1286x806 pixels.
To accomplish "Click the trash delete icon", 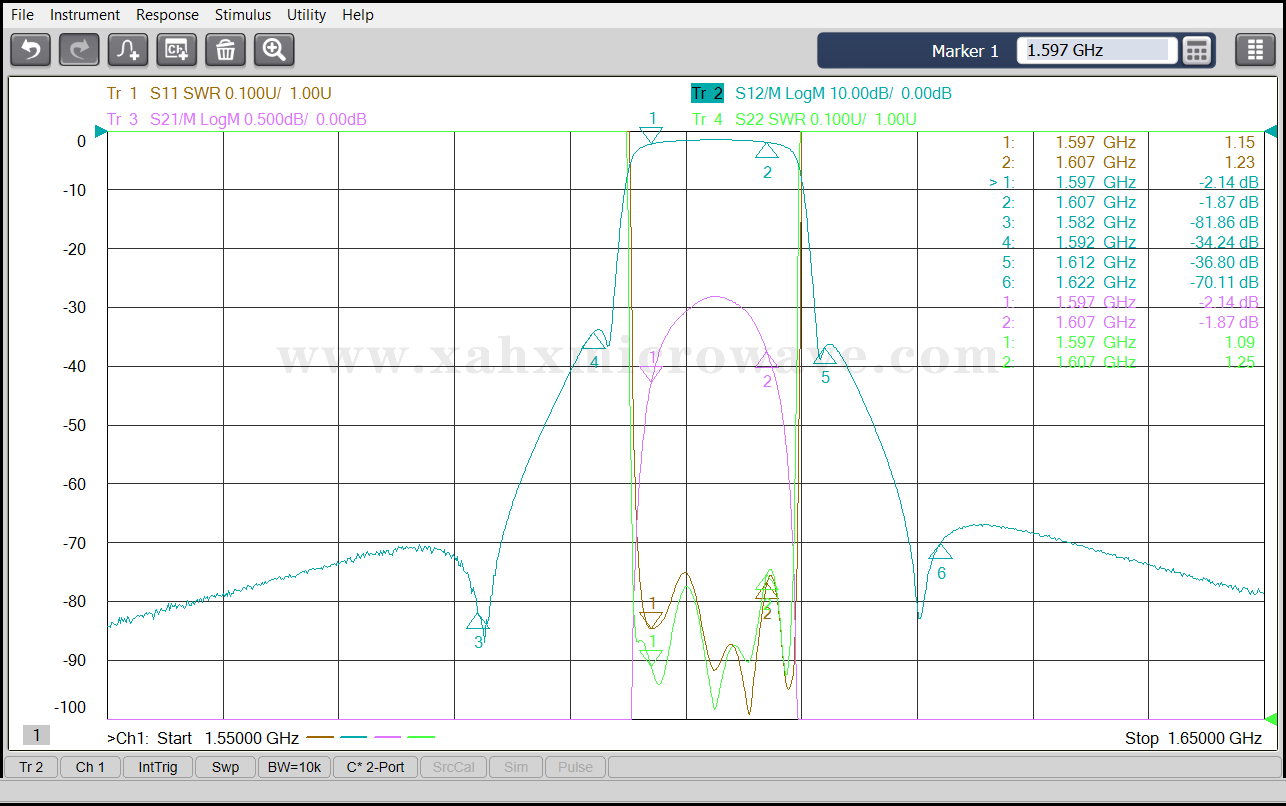I will coord(225,49).
